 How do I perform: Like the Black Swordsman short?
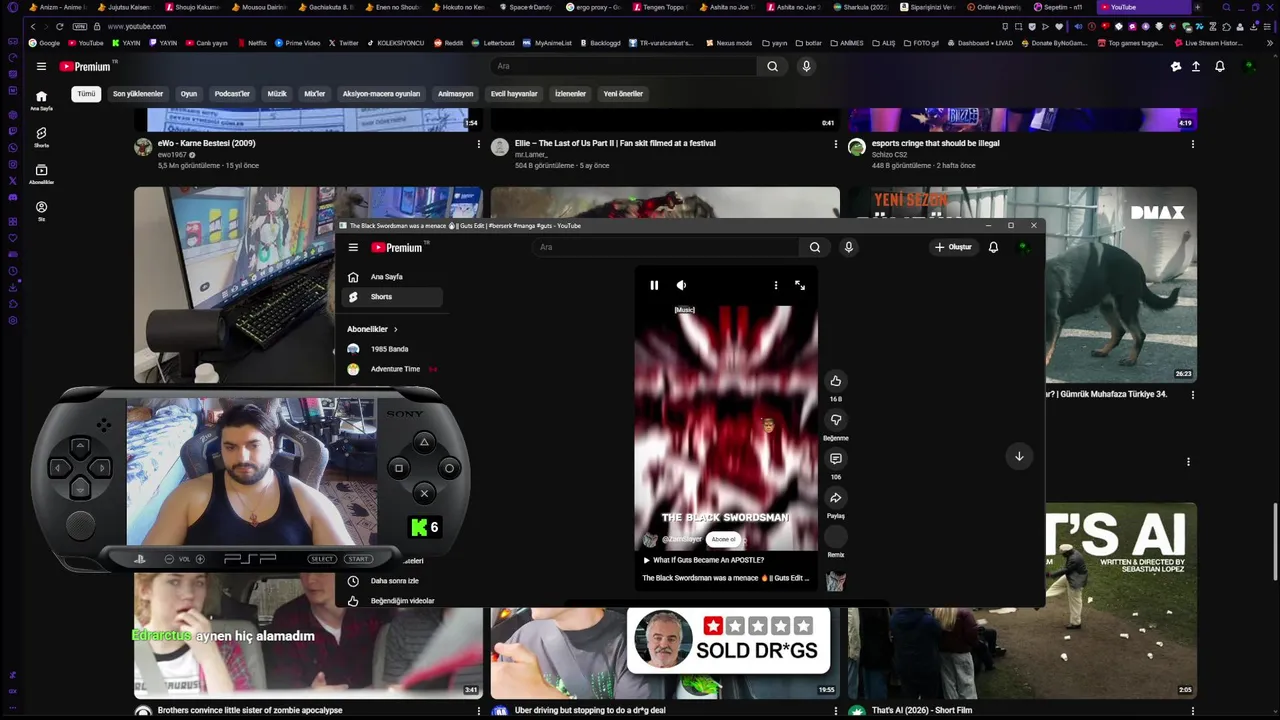(x=836, y=381)
